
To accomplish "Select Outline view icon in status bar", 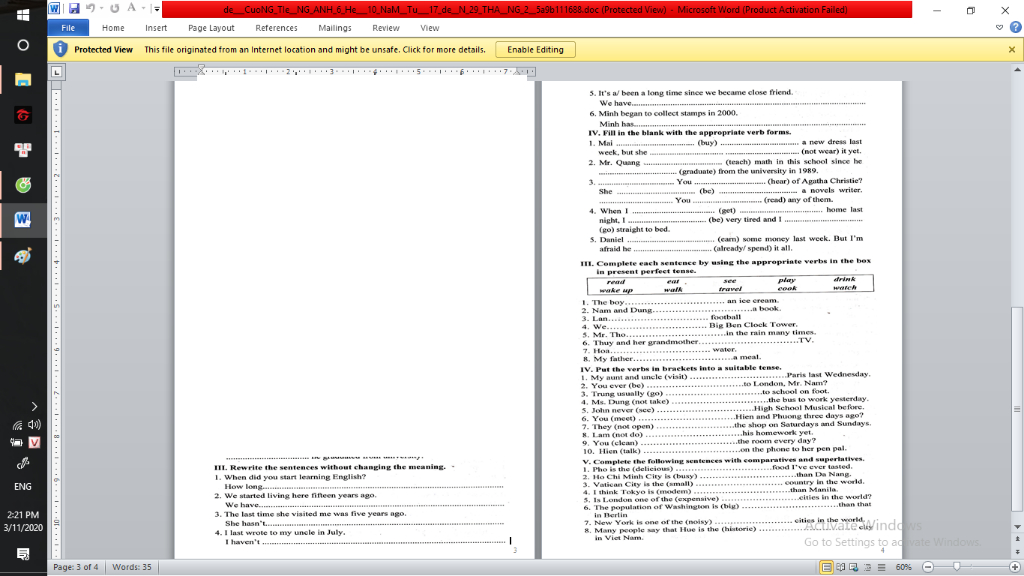I will (x=867, y=567).
